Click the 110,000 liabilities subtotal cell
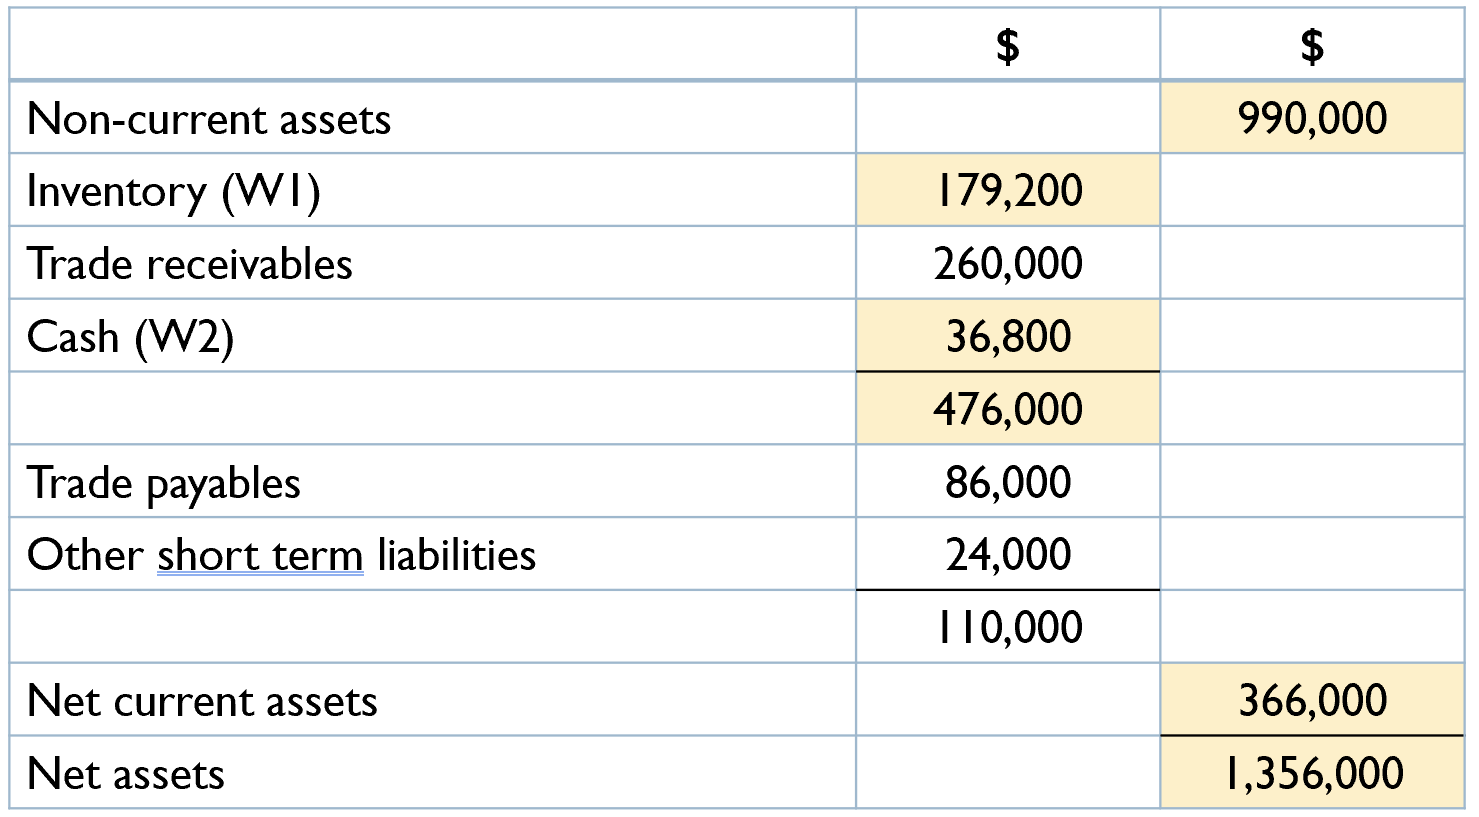 1007,628
